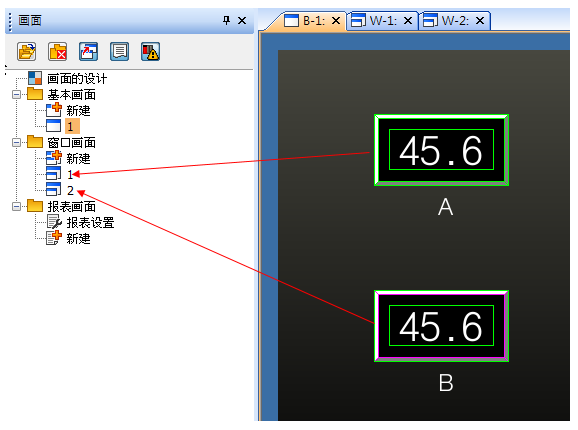Screen dimensions: 578x430
Task: Click 新建 under 窗口画面
Action: (x=78, y=158)
